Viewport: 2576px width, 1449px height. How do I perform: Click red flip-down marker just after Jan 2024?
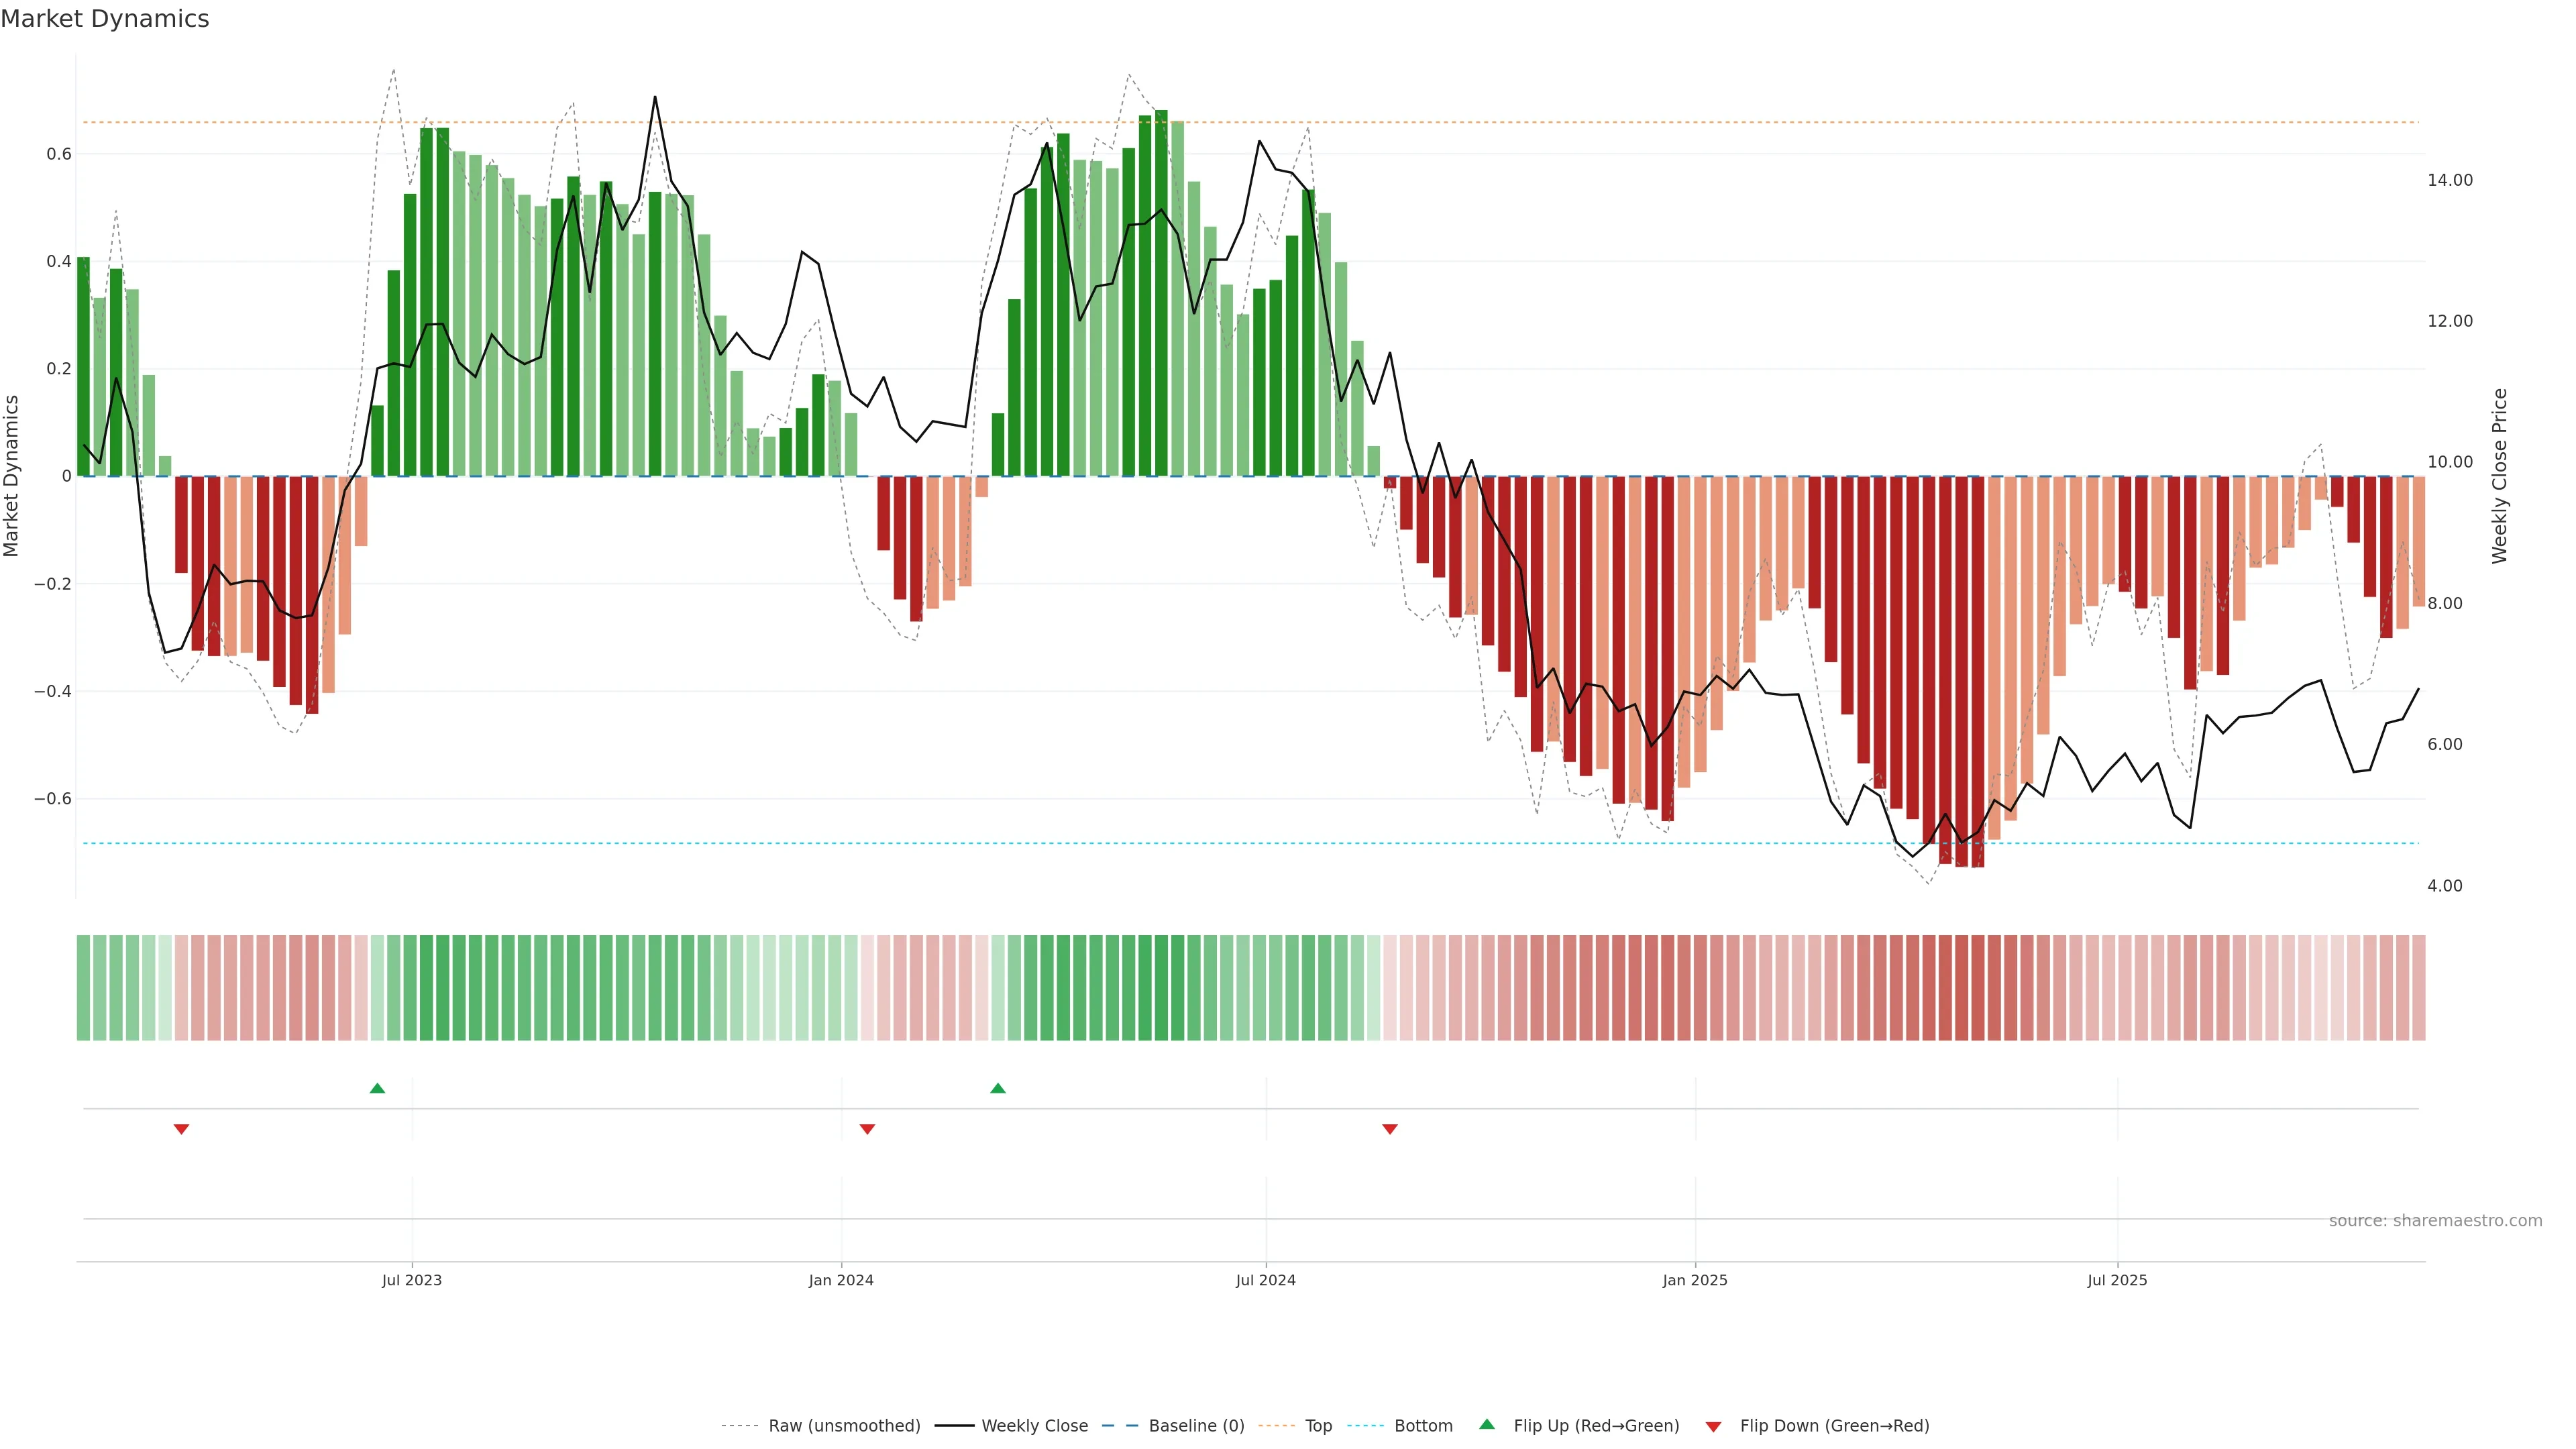tap(867, 1129)
